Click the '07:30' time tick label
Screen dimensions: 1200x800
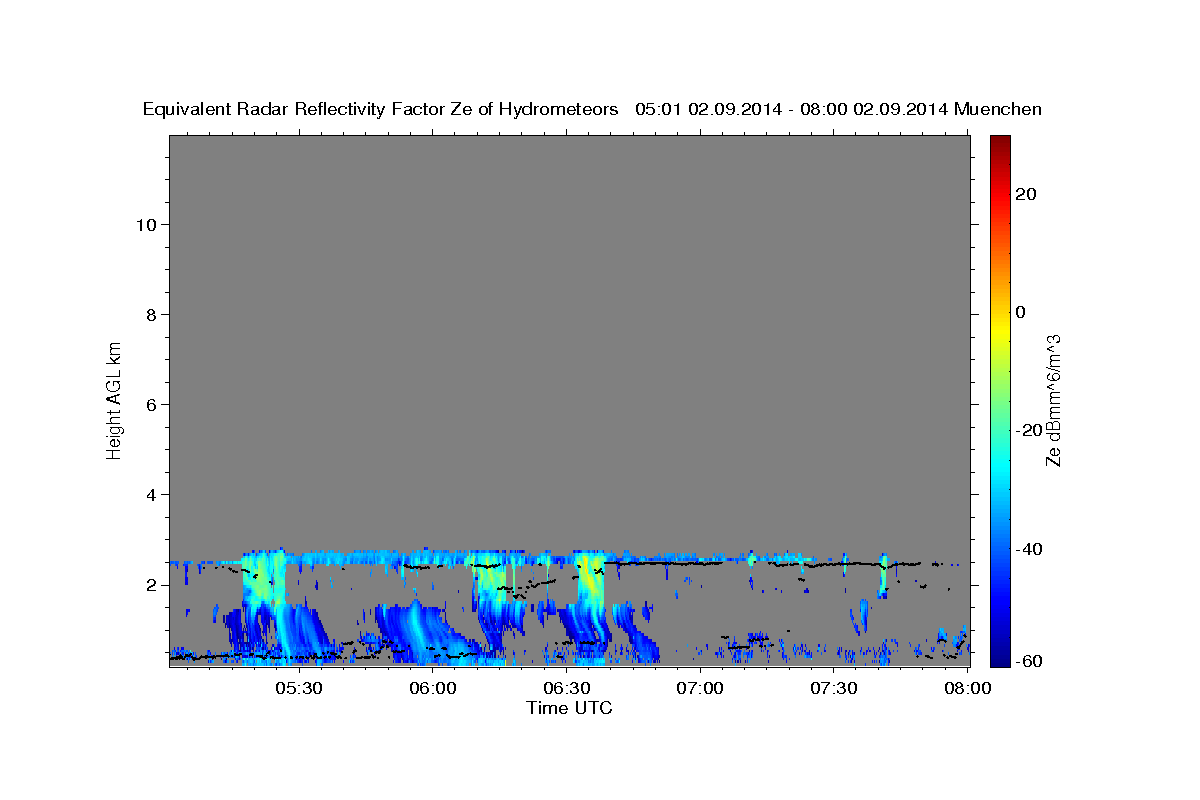coord(834,689)
